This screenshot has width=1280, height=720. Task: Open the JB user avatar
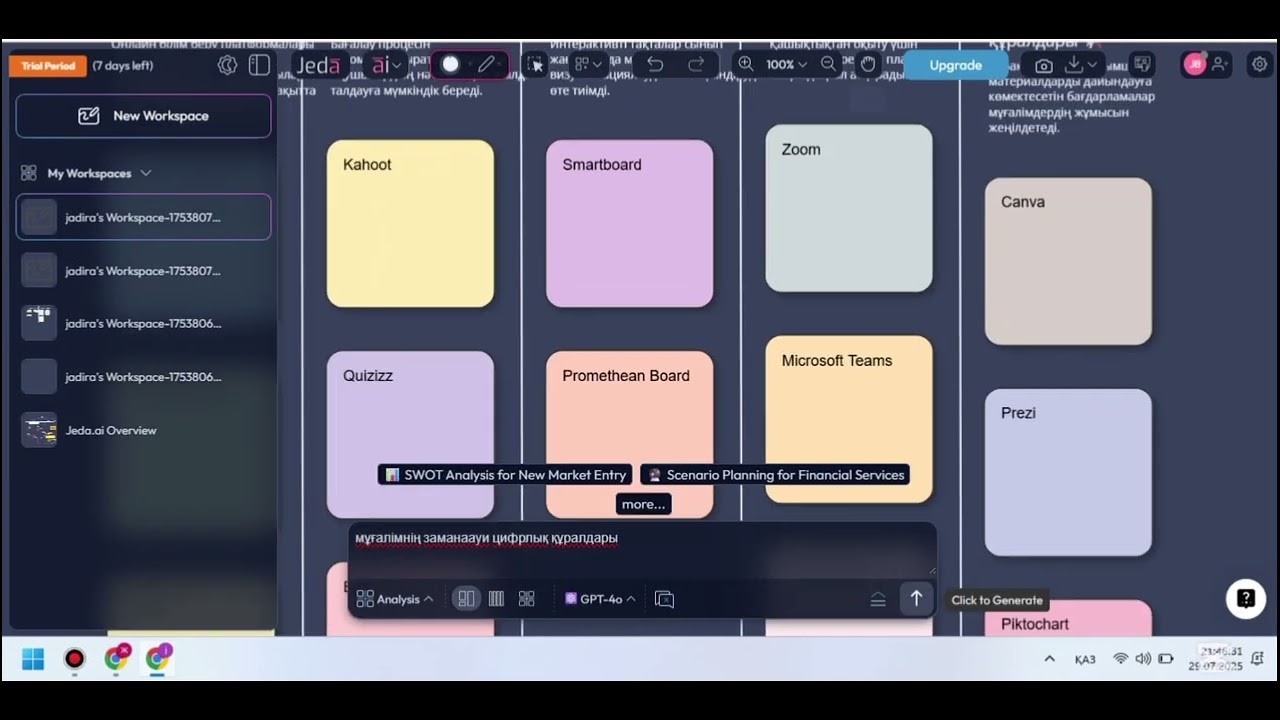pos(1194,65)
